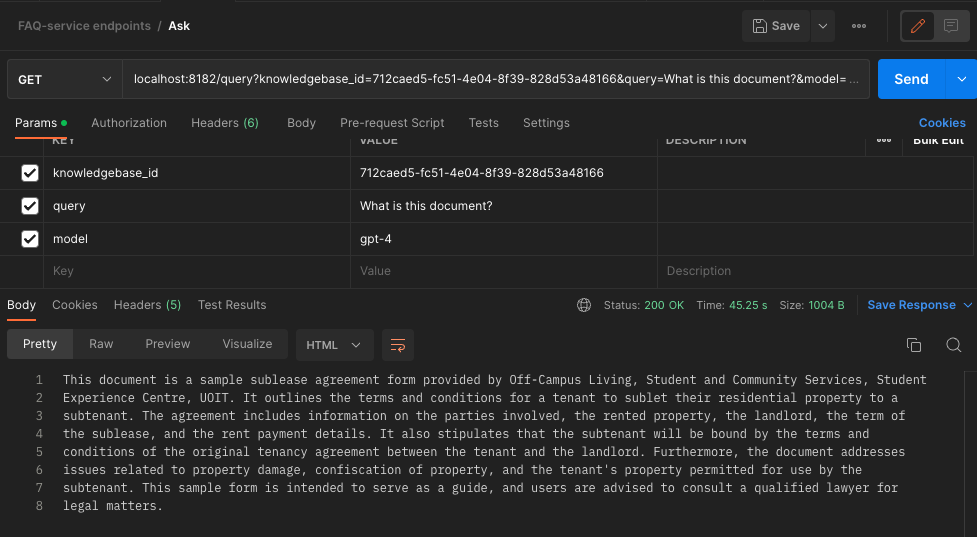
Task: Click the empty Value field
Action: (504, 272)
